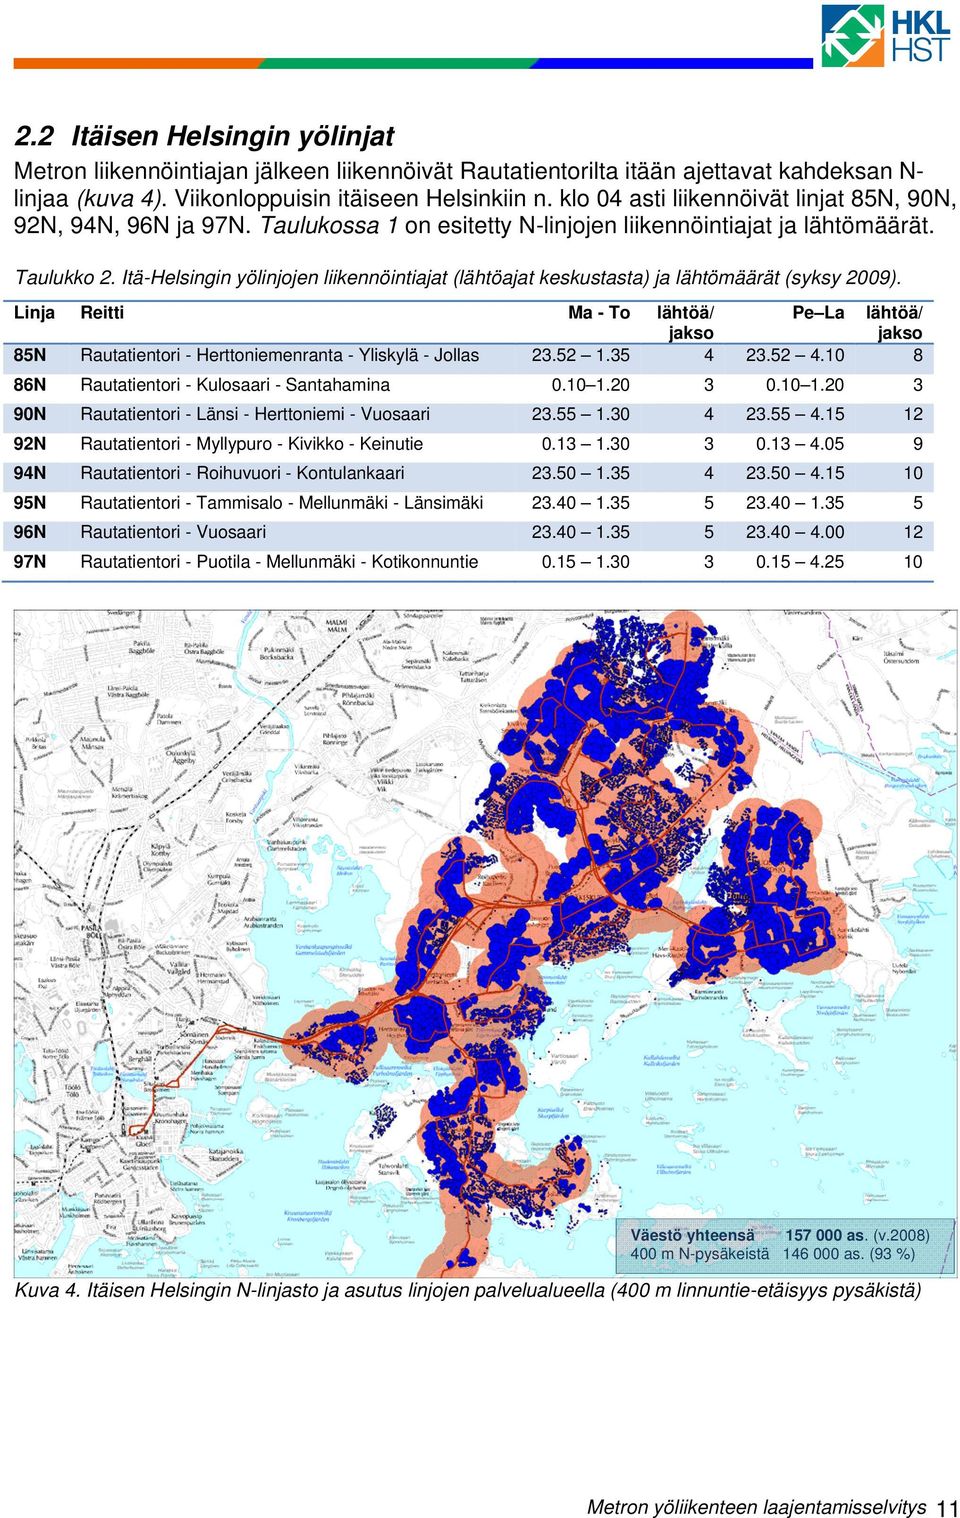
Task: Click route "Rautatientori - Herttoniemenranta - Yliskylä - Jollas"
Action: (280, 355)
